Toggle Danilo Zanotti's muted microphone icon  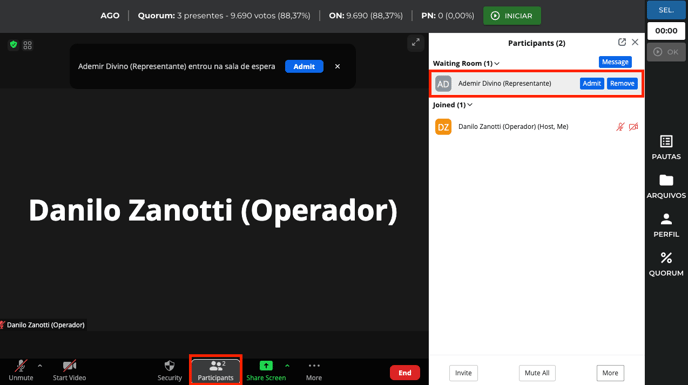coord(620,127)
